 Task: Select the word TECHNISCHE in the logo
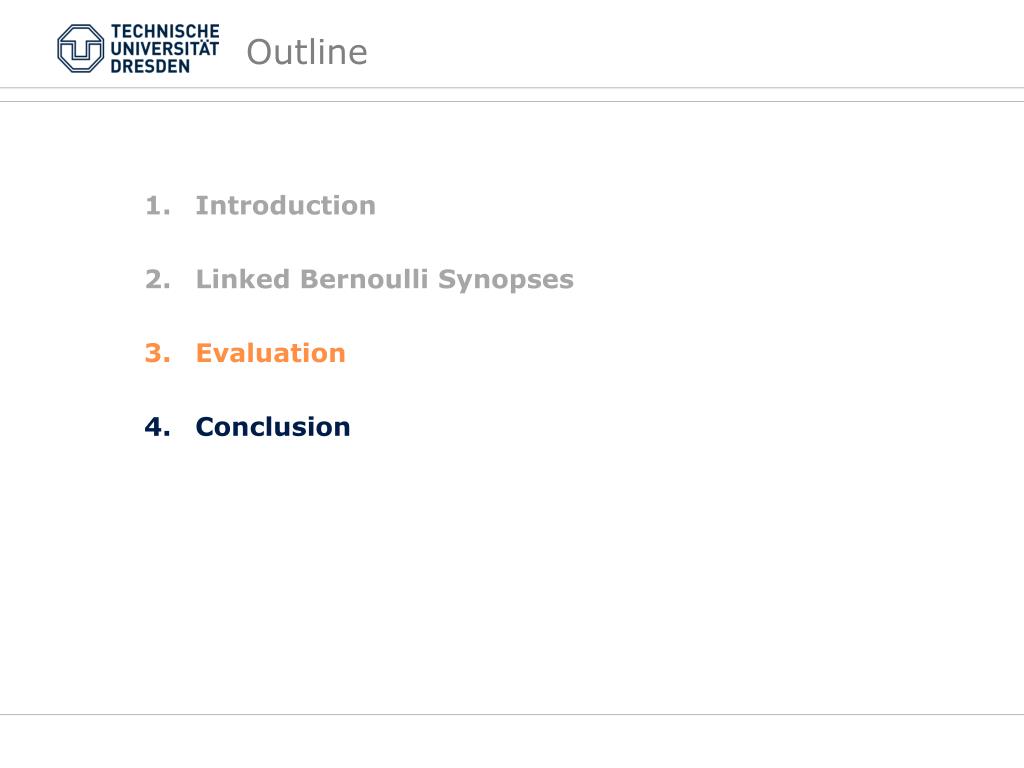[x=165, y=31]
